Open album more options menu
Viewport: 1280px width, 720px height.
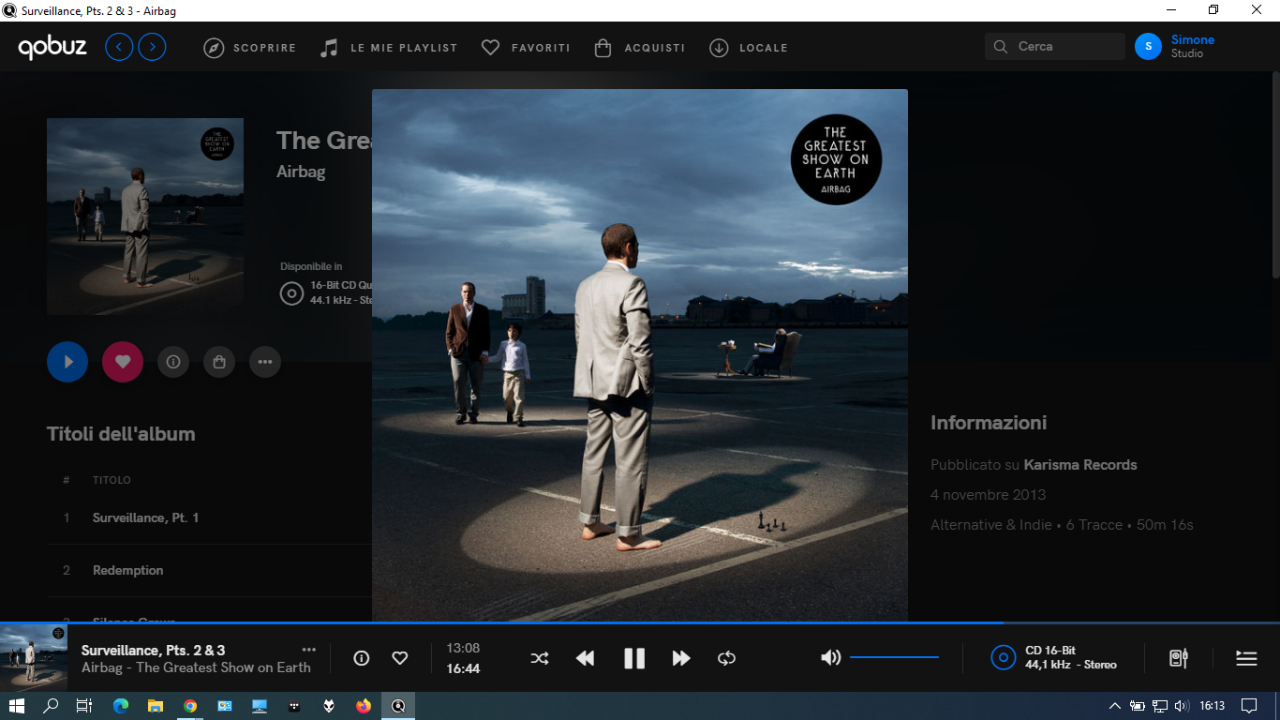click(265, 362)
